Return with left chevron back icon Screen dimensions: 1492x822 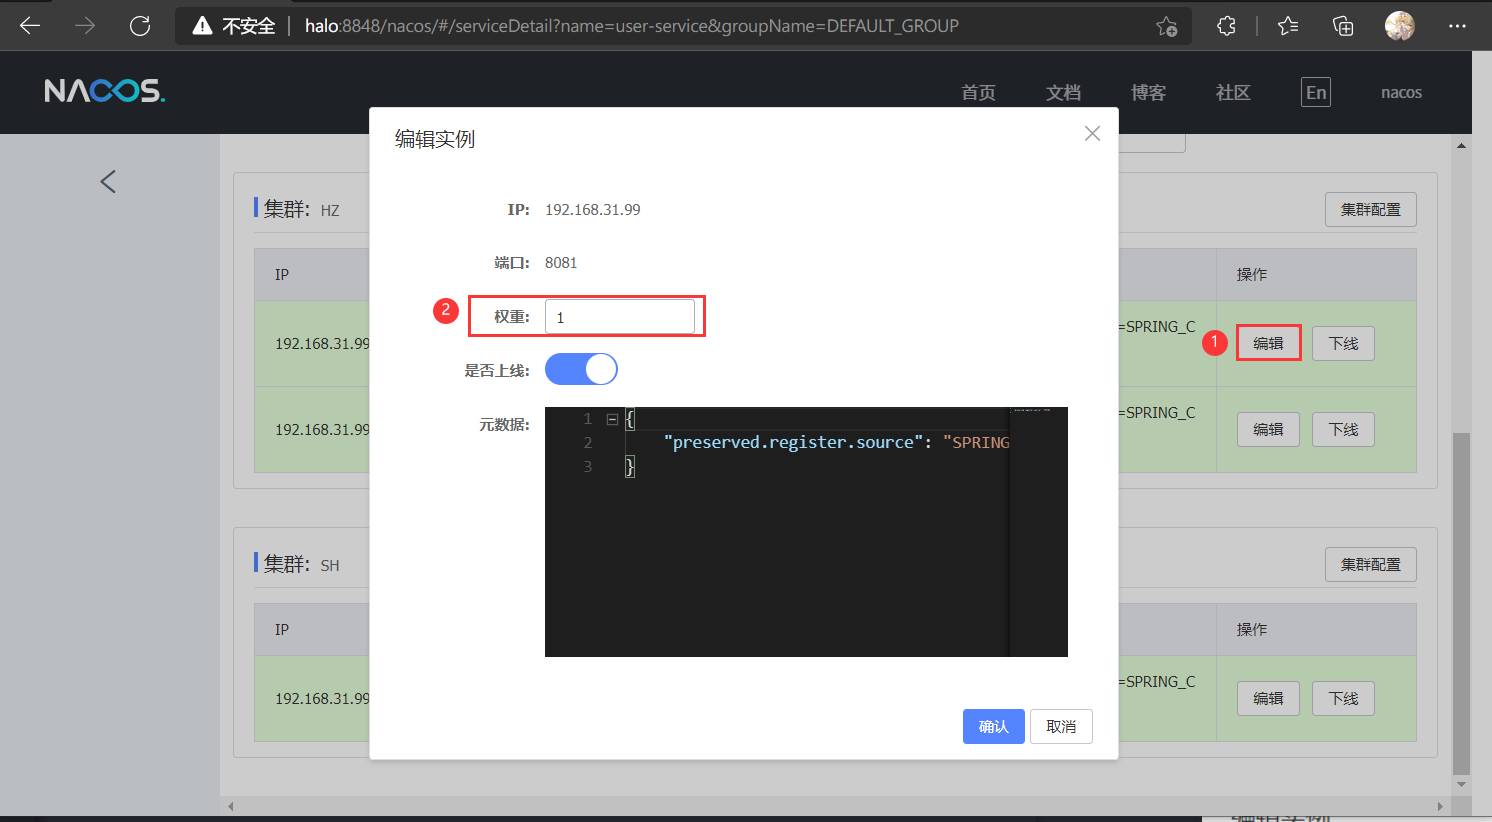(108, 181)
